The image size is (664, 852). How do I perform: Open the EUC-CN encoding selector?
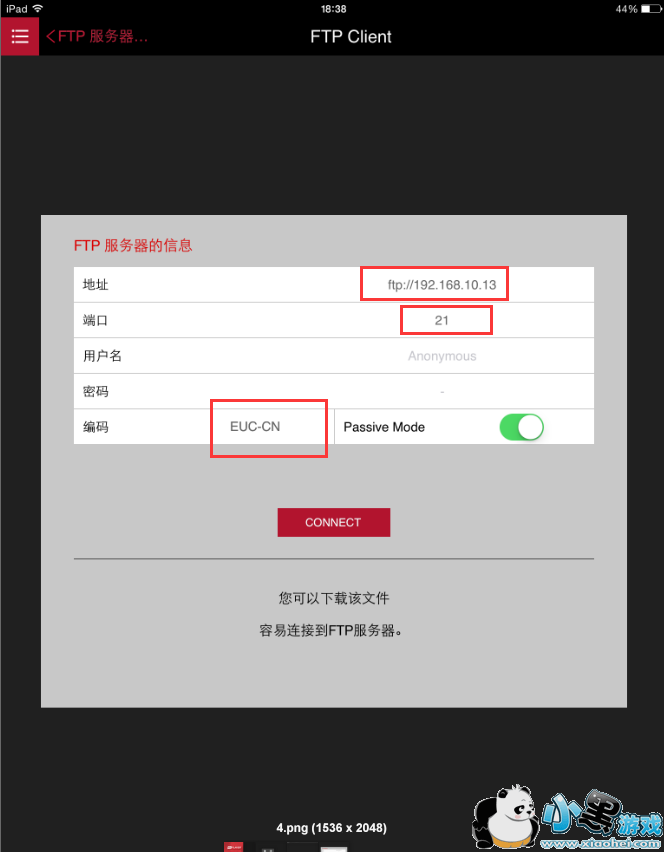coord(255,427)
